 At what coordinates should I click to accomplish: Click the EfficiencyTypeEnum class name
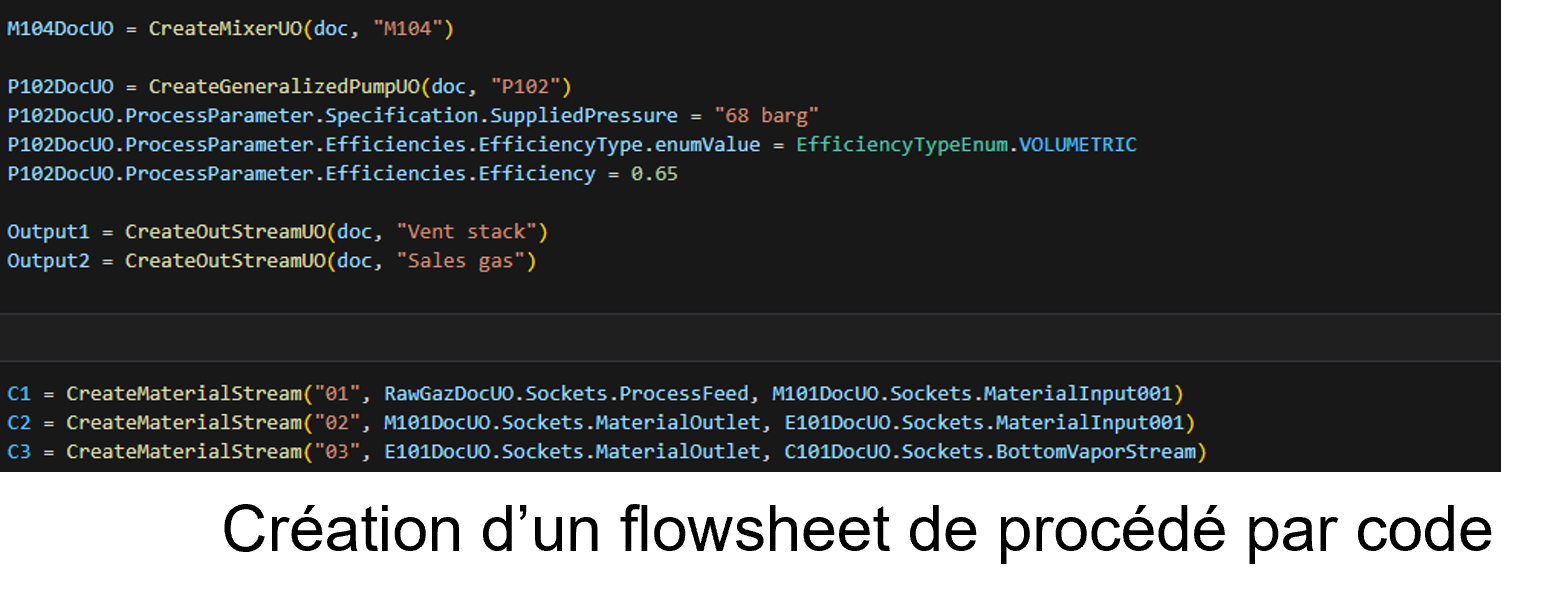click(x=900, y=145)
